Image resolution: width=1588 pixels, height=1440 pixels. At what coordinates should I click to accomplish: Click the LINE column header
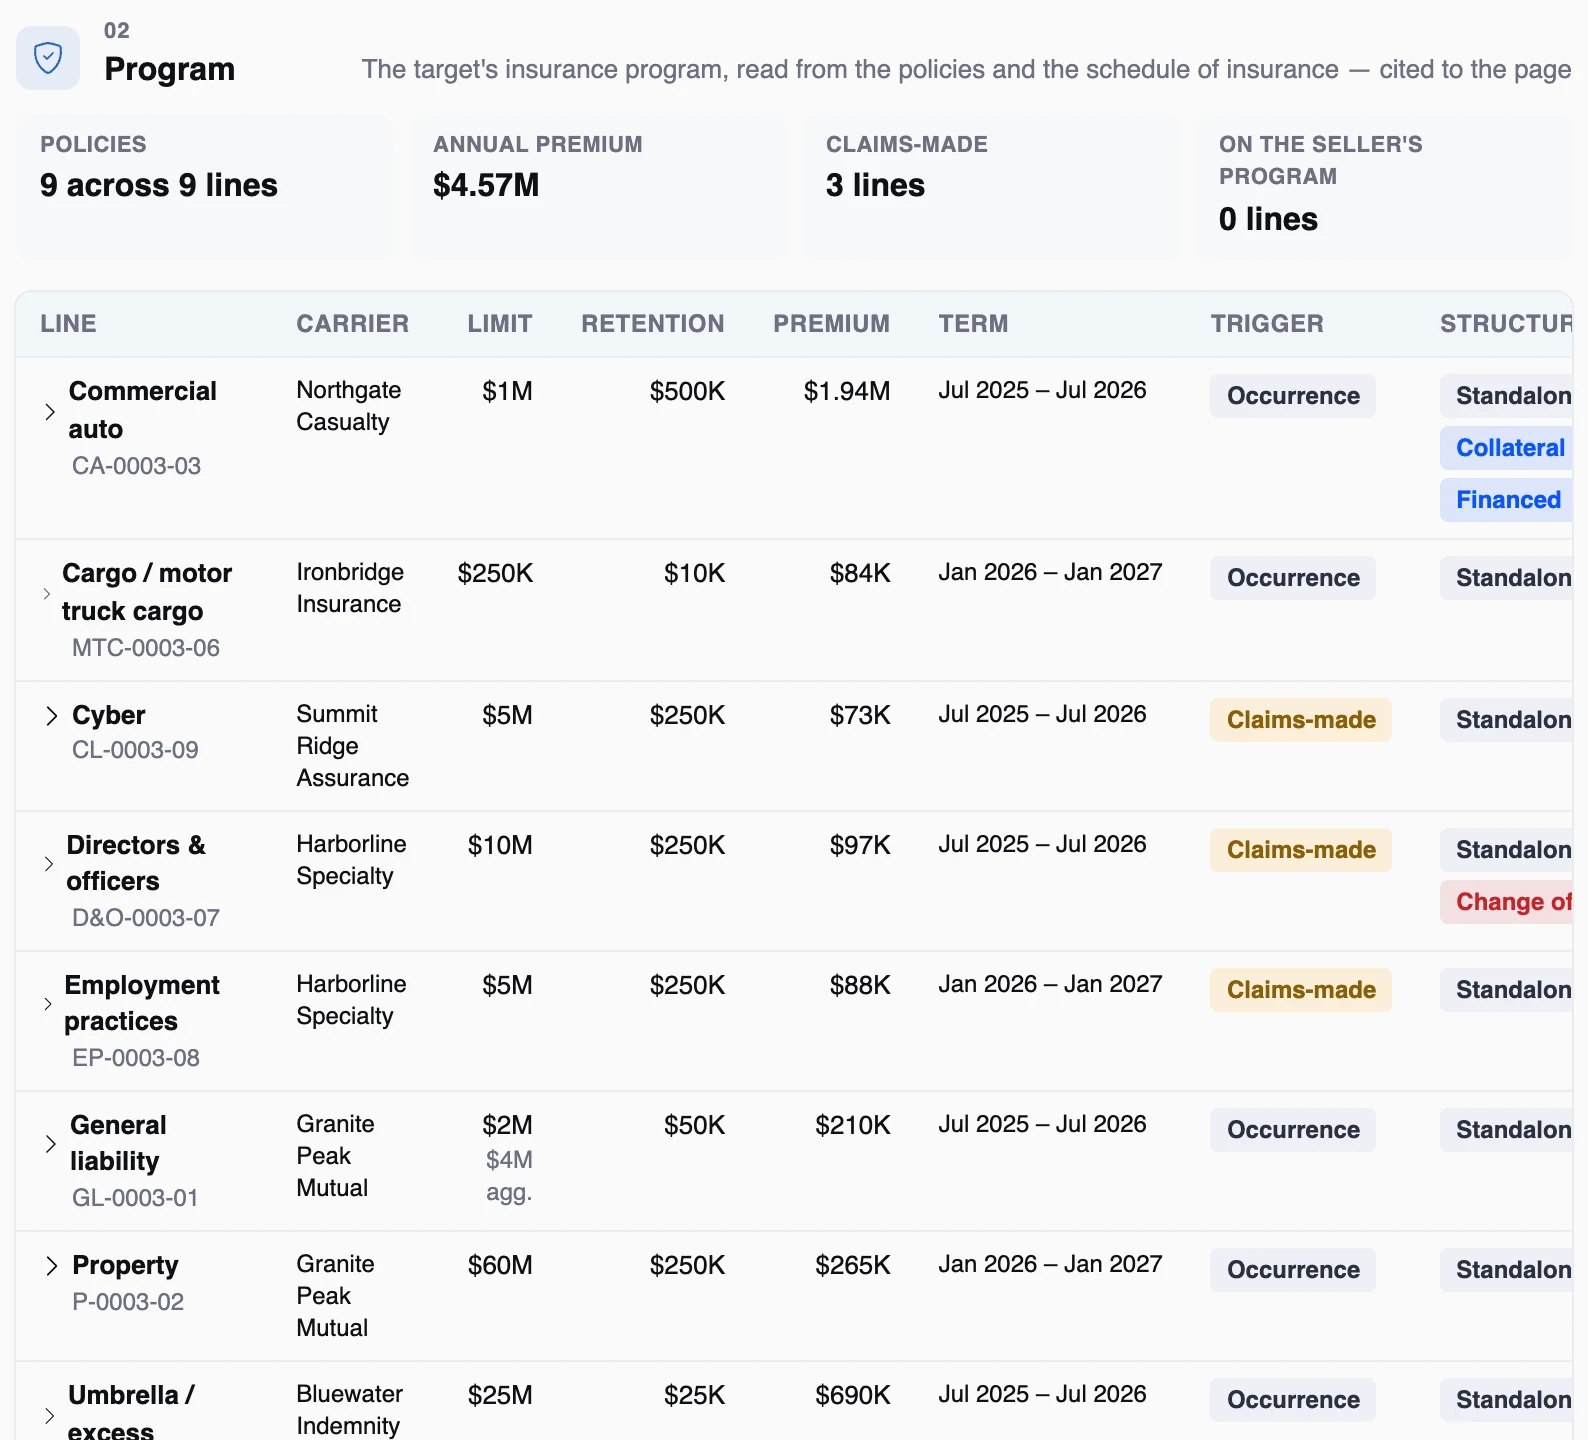point(68,324)
